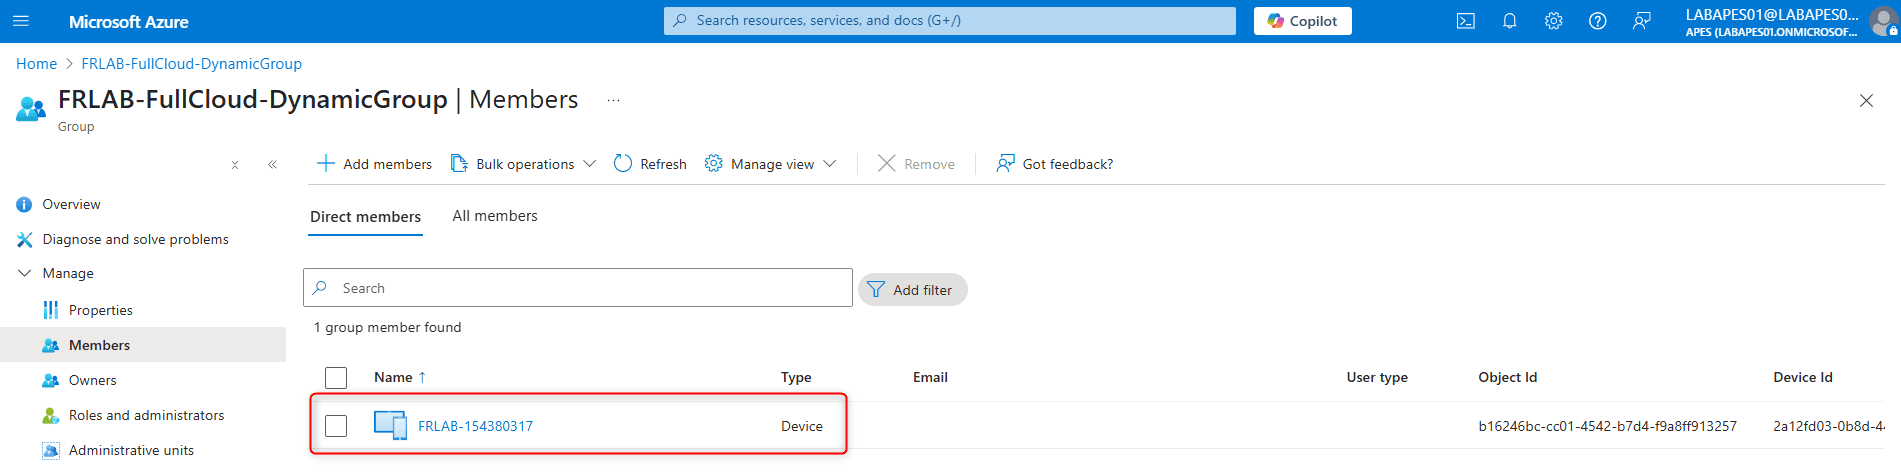The width and height of the screenshot is (1901, 472).
Task: Open the FRLAB-154380317 device link
Action: coord(475,426)
